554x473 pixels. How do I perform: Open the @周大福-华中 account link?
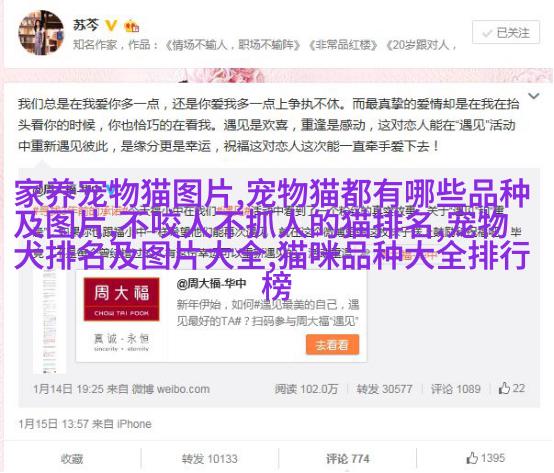coord(211,284)
